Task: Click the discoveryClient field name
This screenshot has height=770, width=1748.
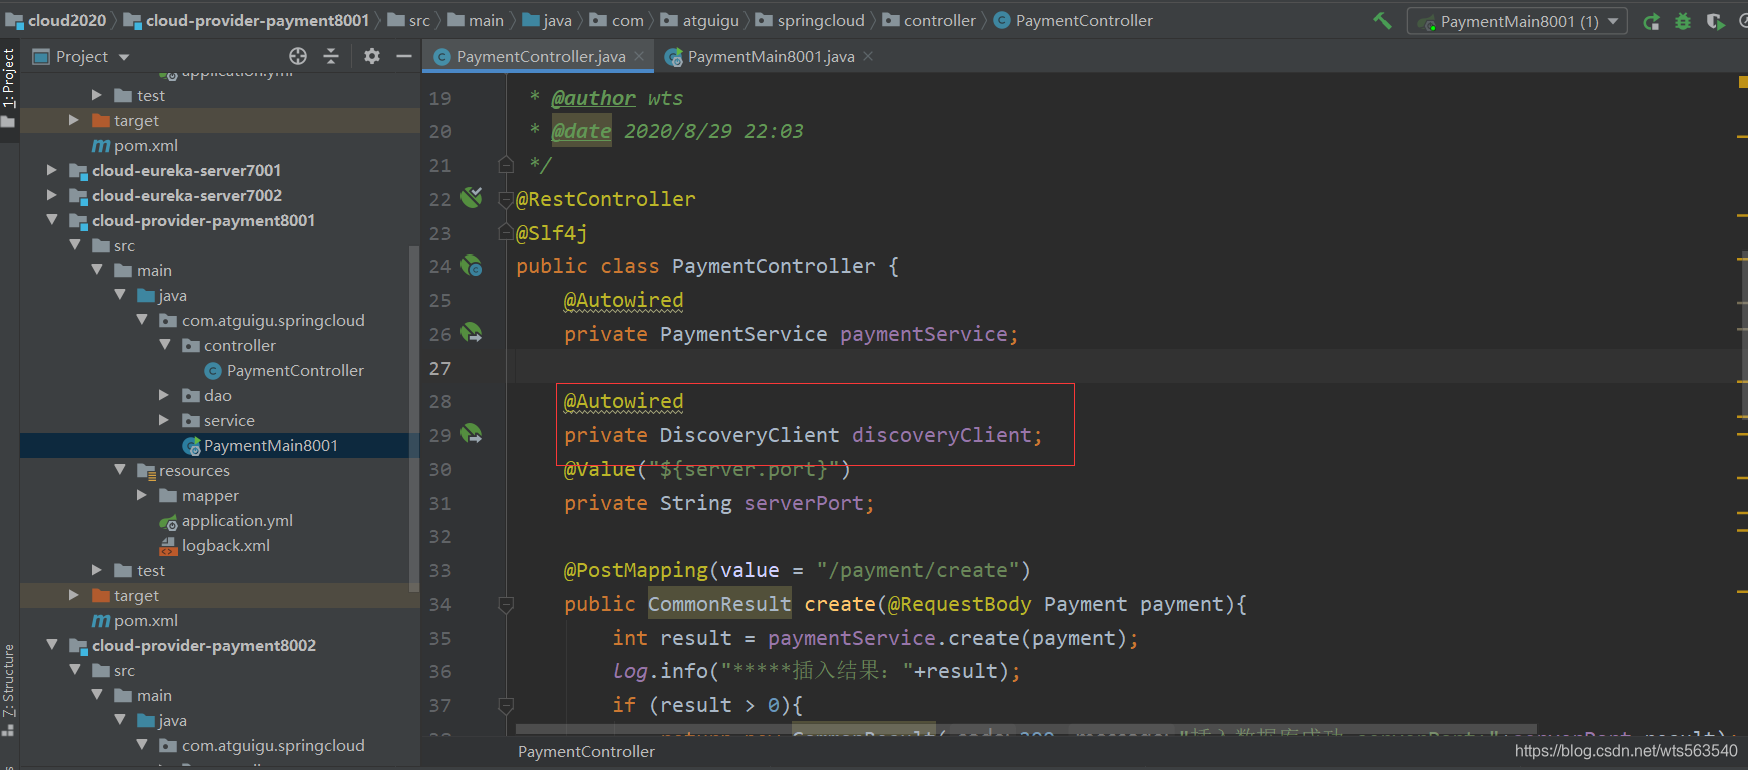Action: tap(941, 435)
